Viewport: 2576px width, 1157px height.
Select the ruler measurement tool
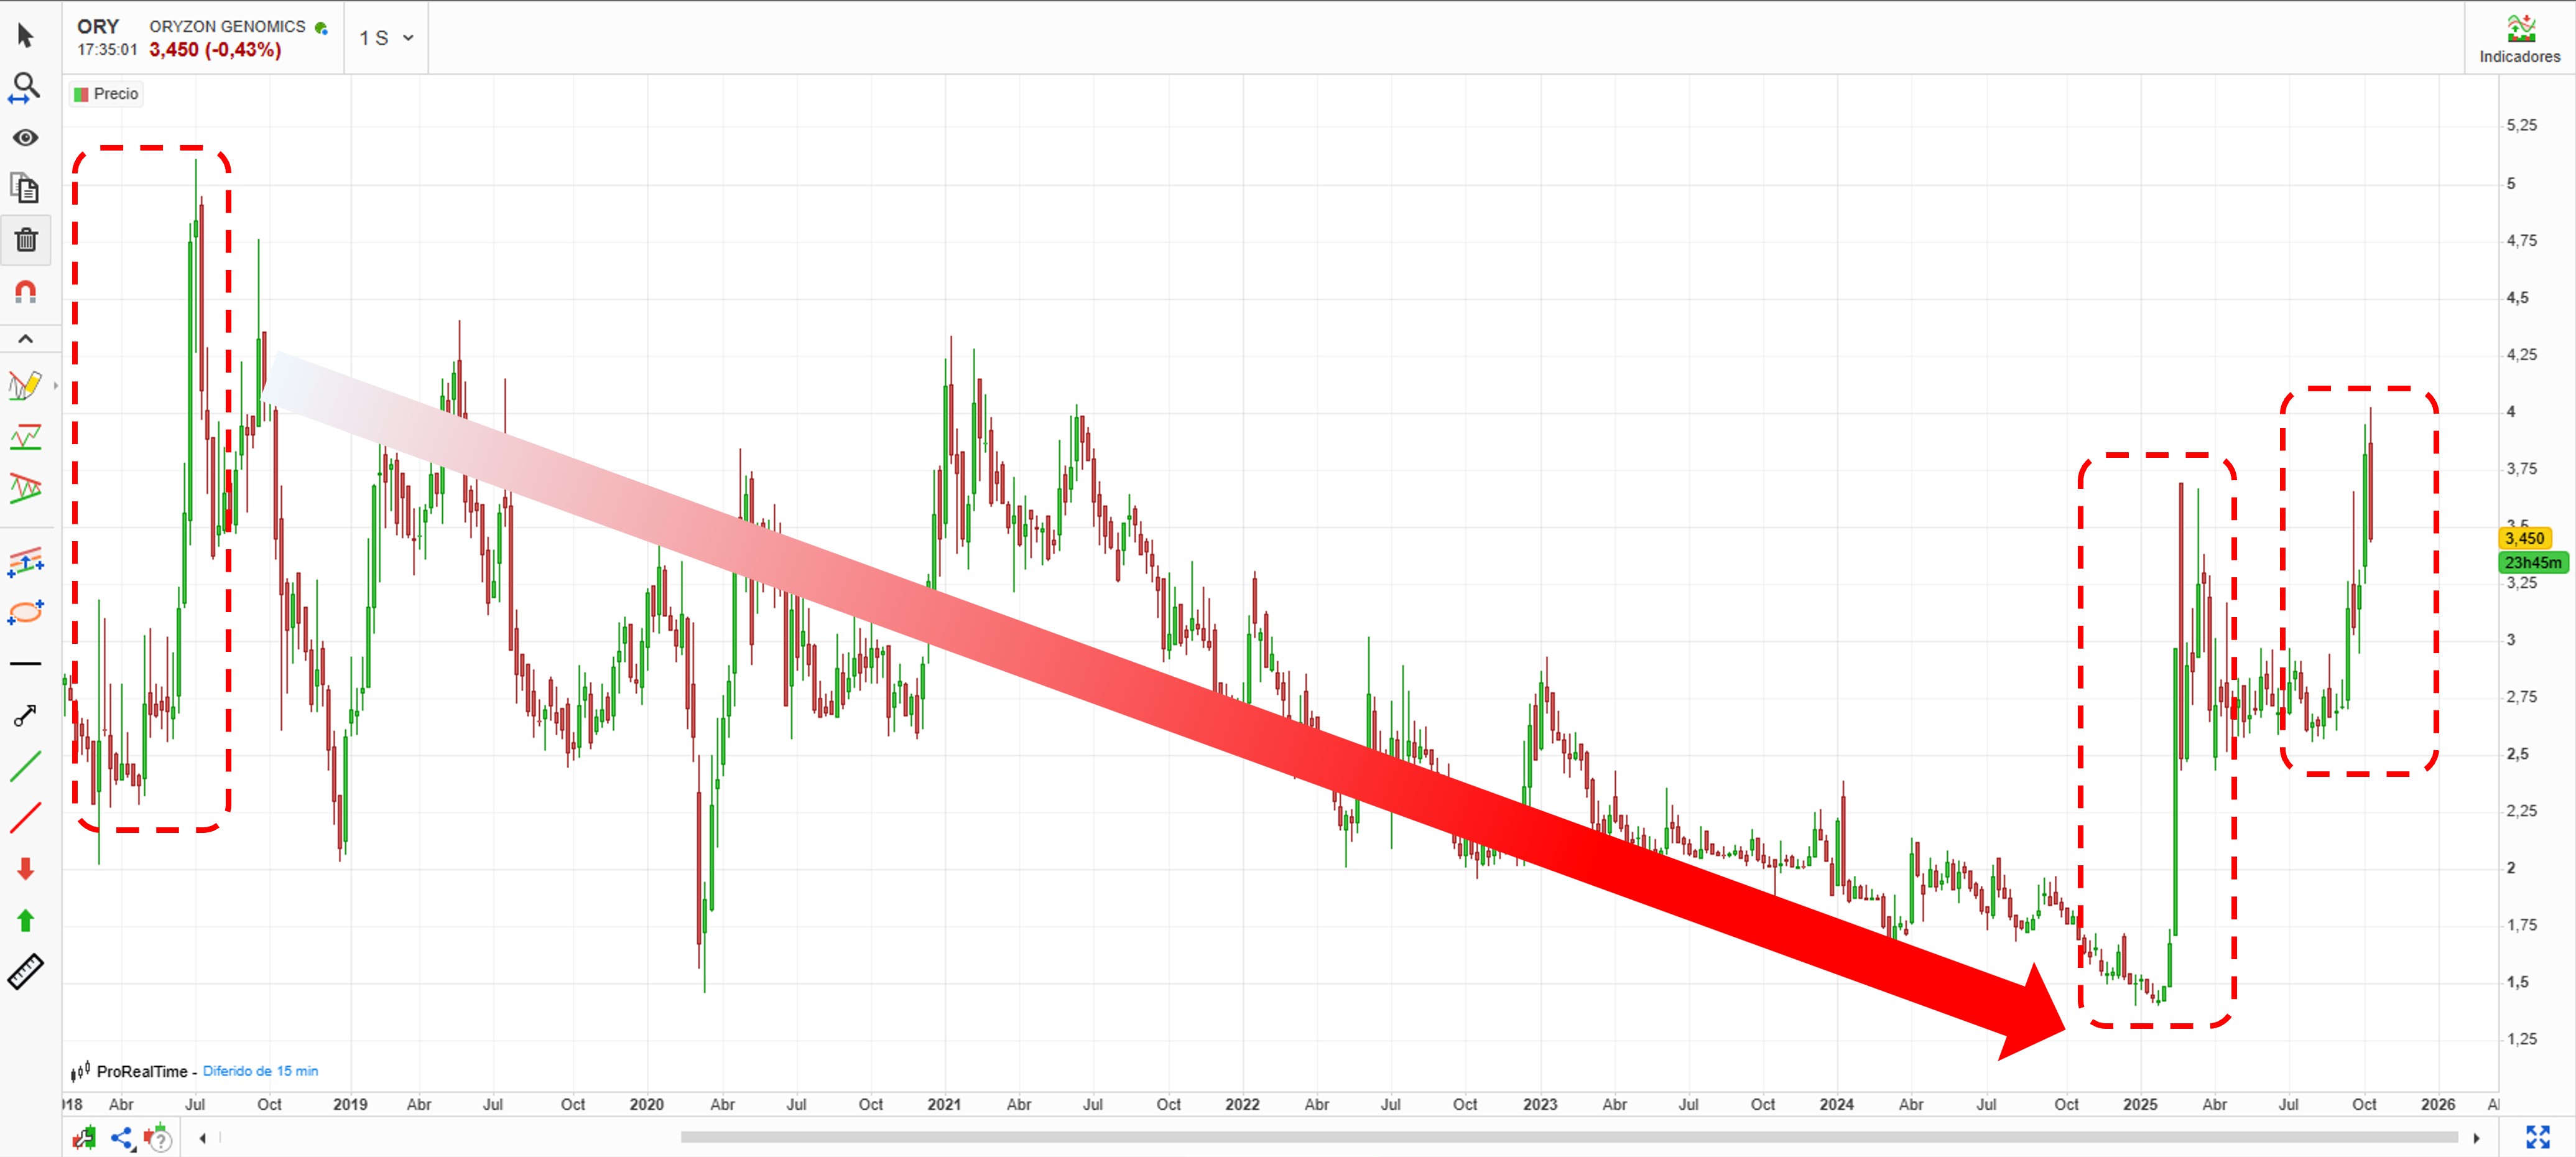click(26, 971)
